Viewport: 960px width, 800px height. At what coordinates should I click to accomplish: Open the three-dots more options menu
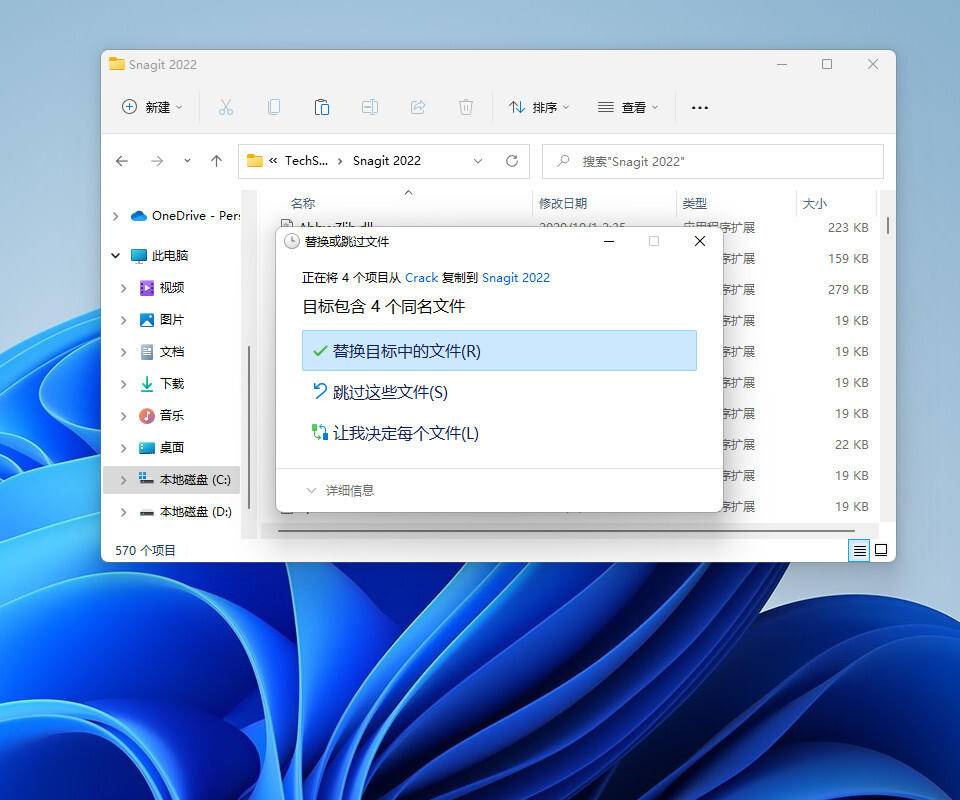[700, 107]
